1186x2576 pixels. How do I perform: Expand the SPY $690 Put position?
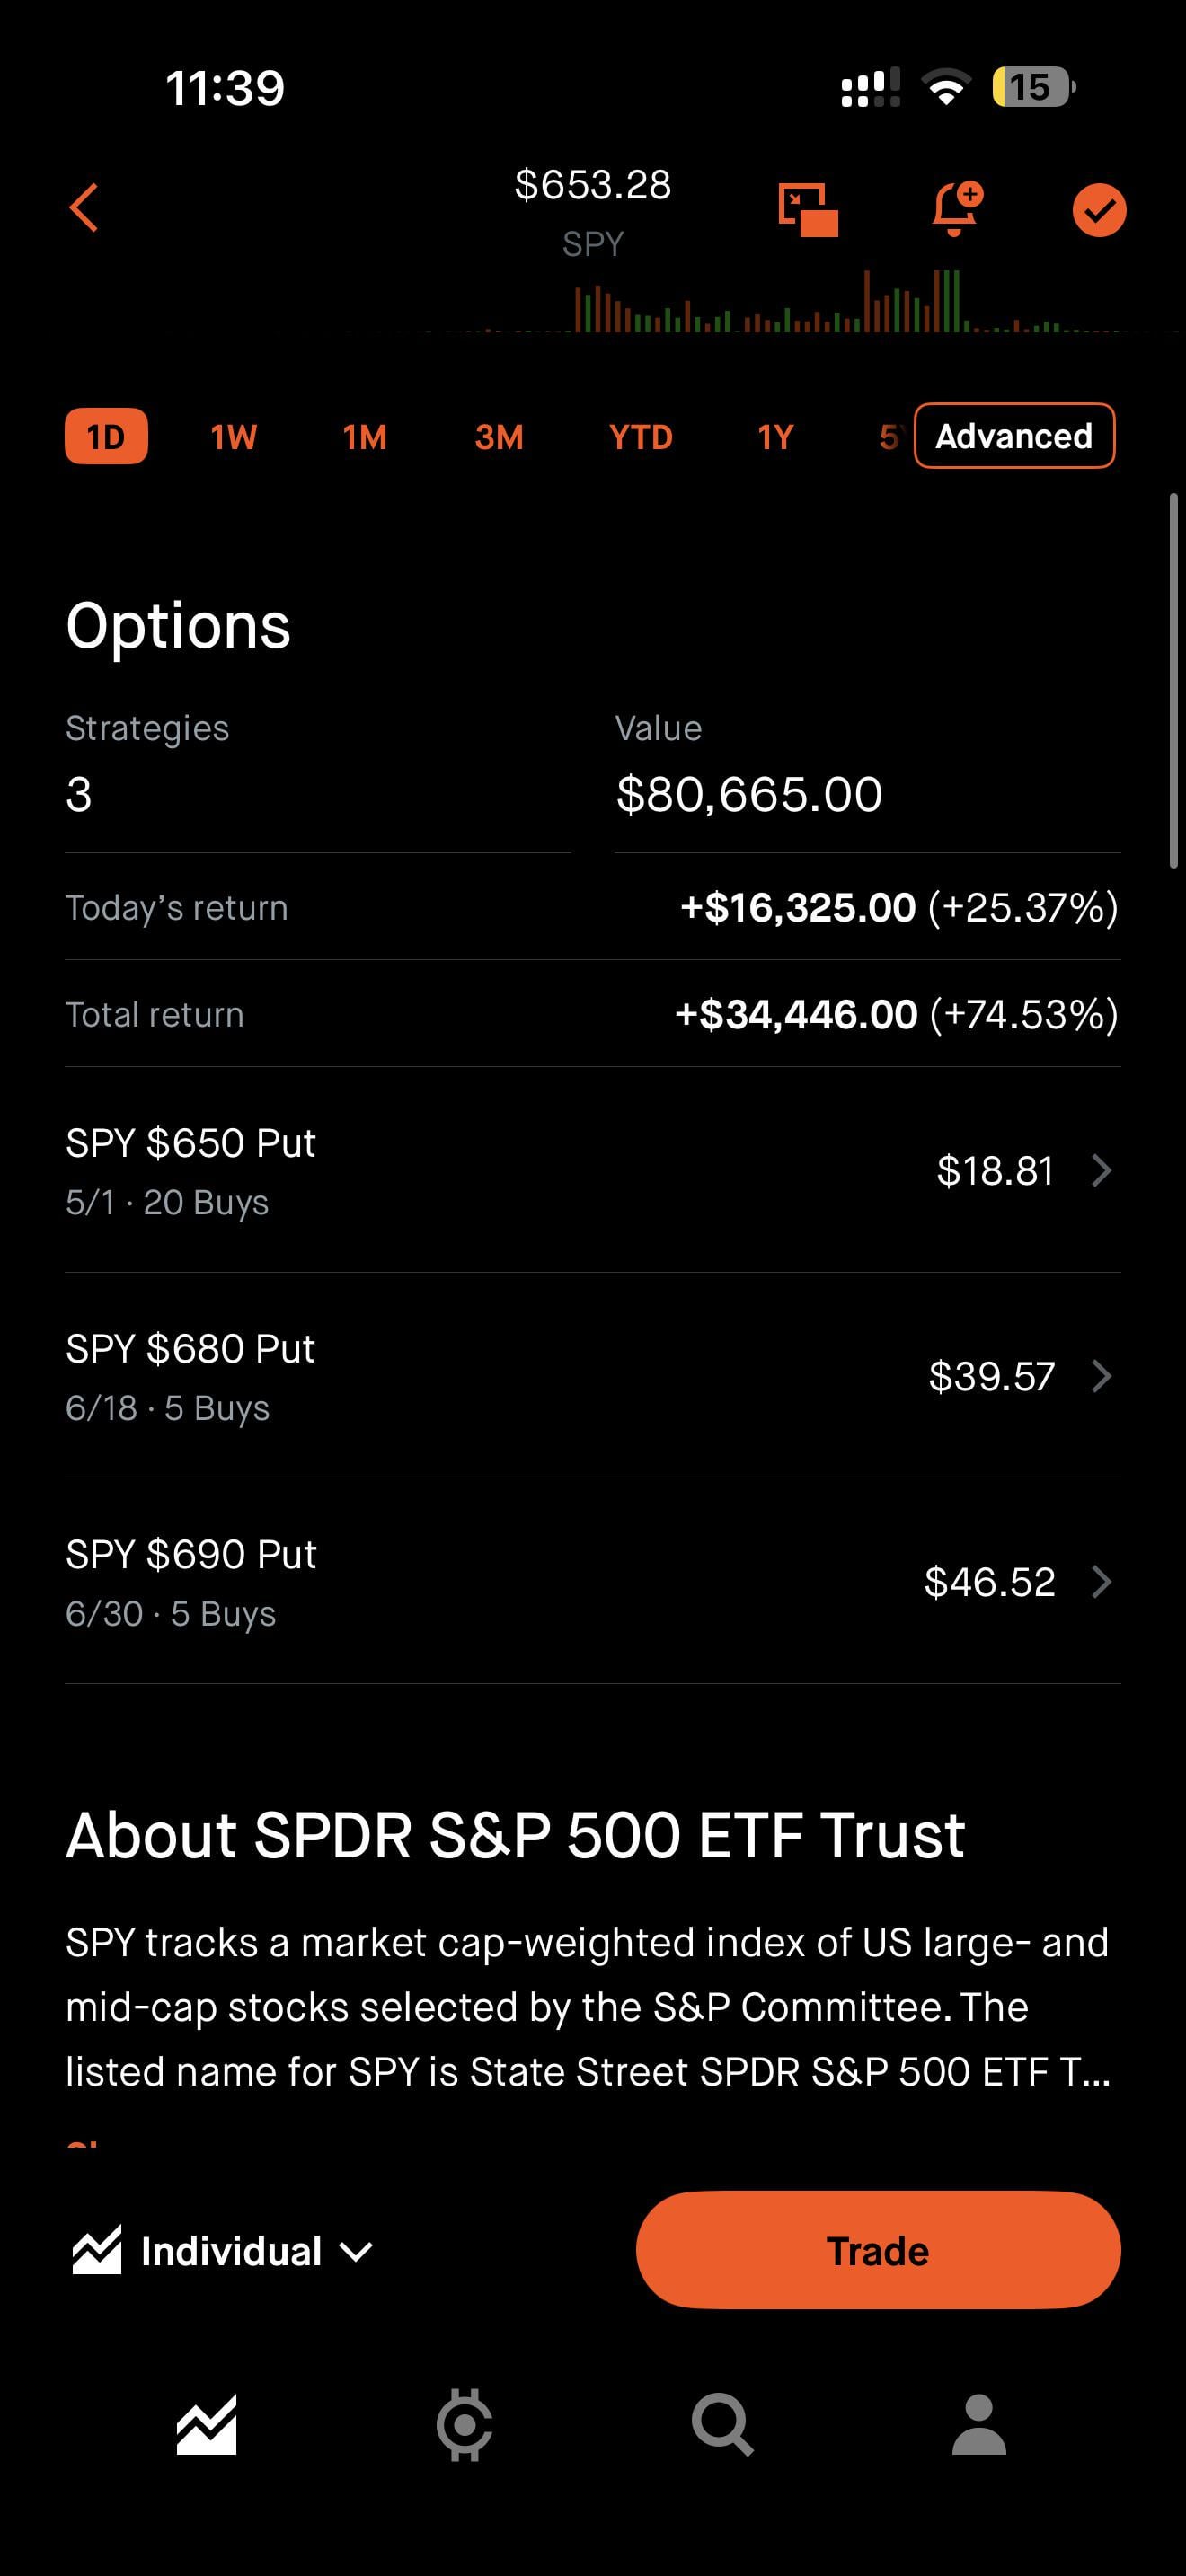tap(592, 1582)
